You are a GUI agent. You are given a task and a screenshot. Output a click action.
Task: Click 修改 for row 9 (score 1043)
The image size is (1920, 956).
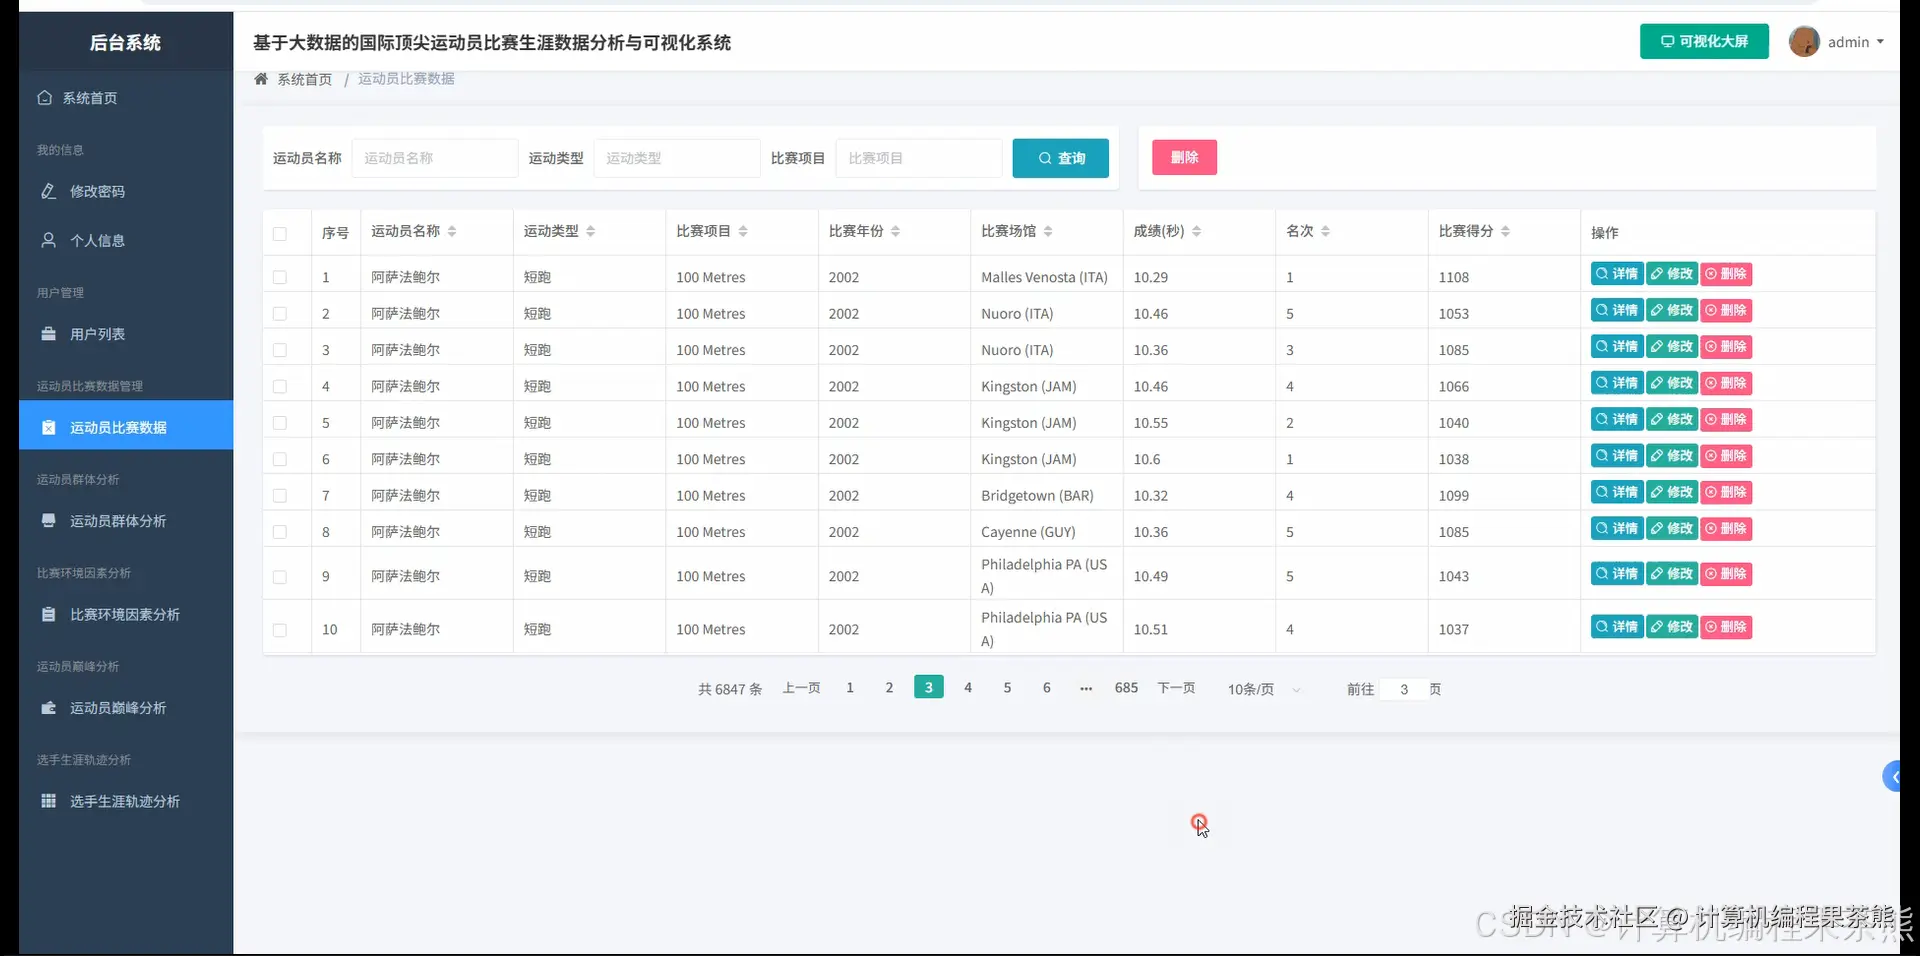pos(1672,574)
